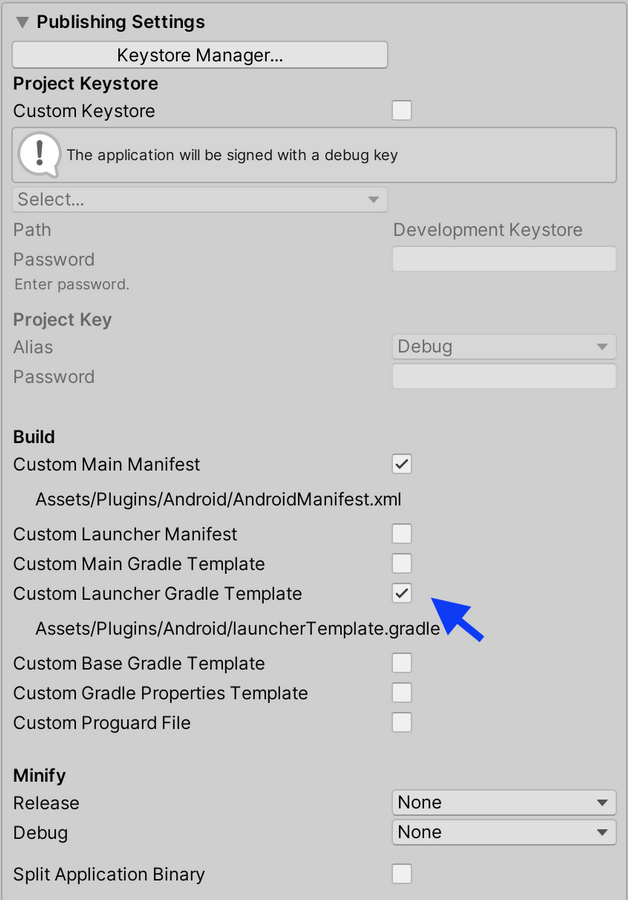Collapse the Publishing Settings foldout triangle
The width and height of the screenshot is (628, 900).
(x=22, y=22)
